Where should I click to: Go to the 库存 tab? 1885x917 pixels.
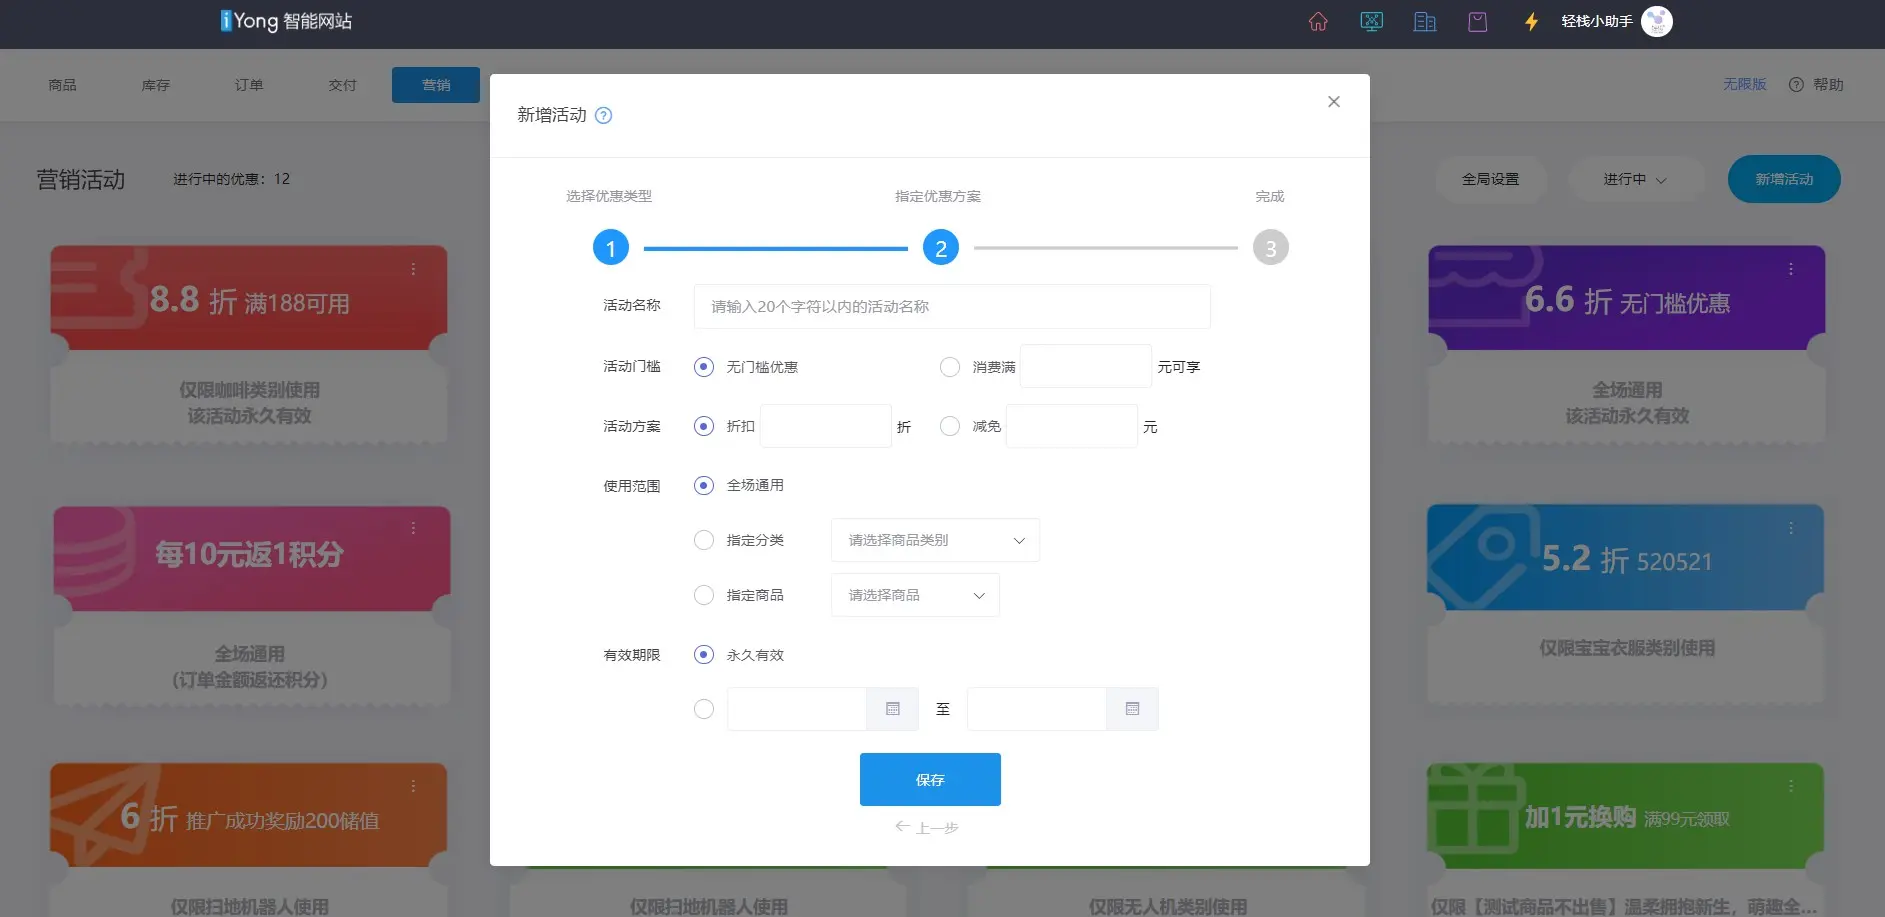tap(156, 85)
